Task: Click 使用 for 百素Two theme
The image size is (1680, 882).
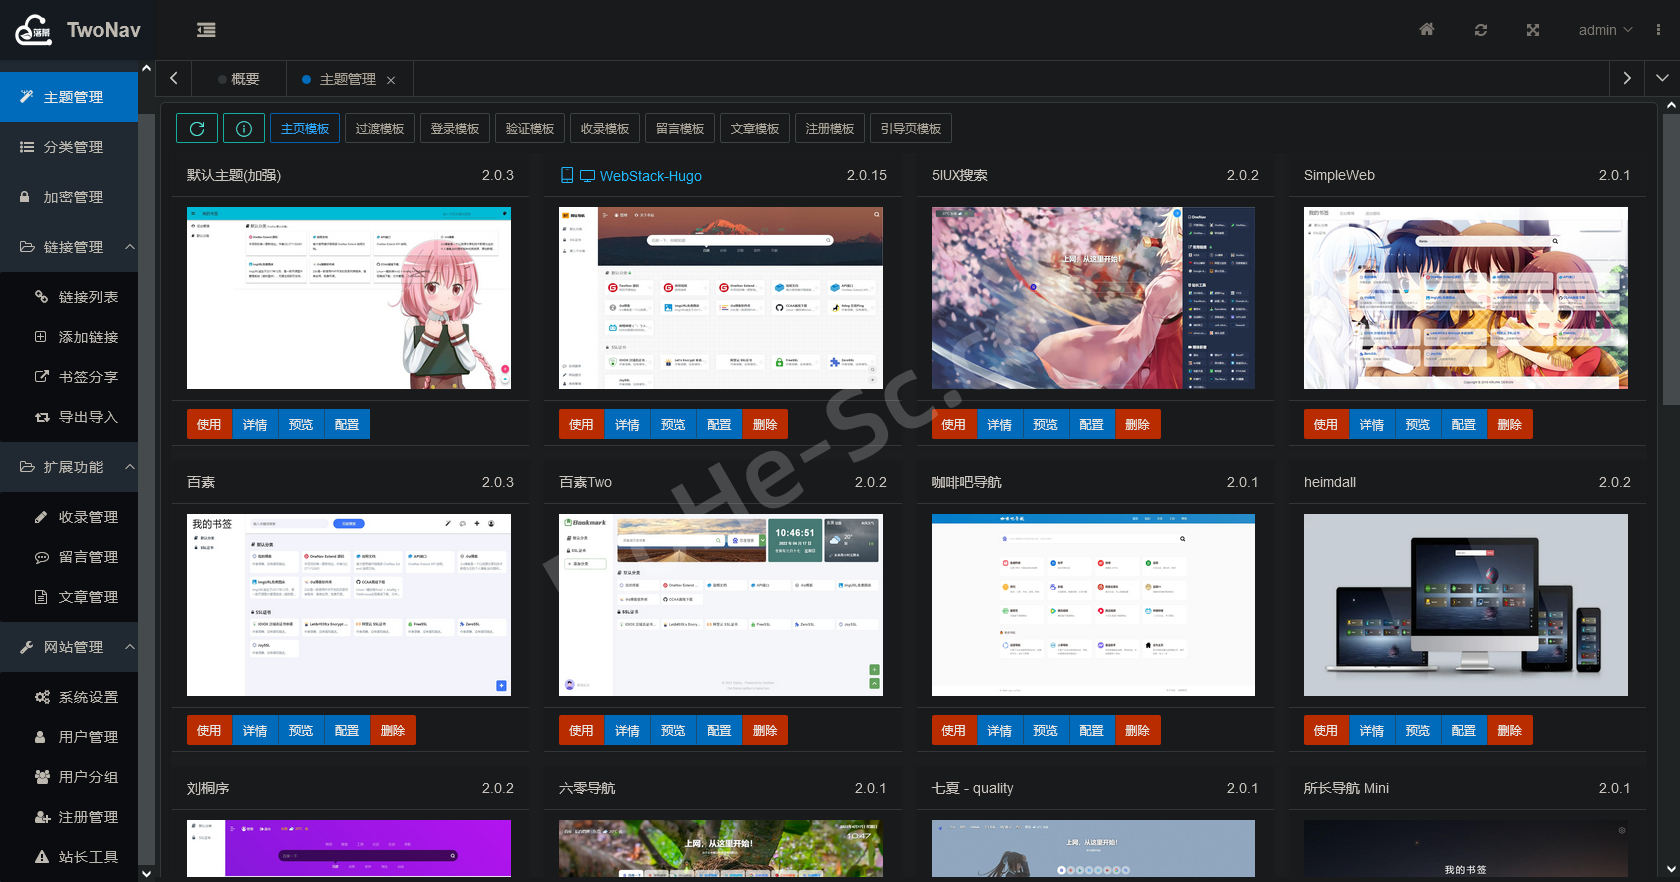Action: [x=581, y=730]
